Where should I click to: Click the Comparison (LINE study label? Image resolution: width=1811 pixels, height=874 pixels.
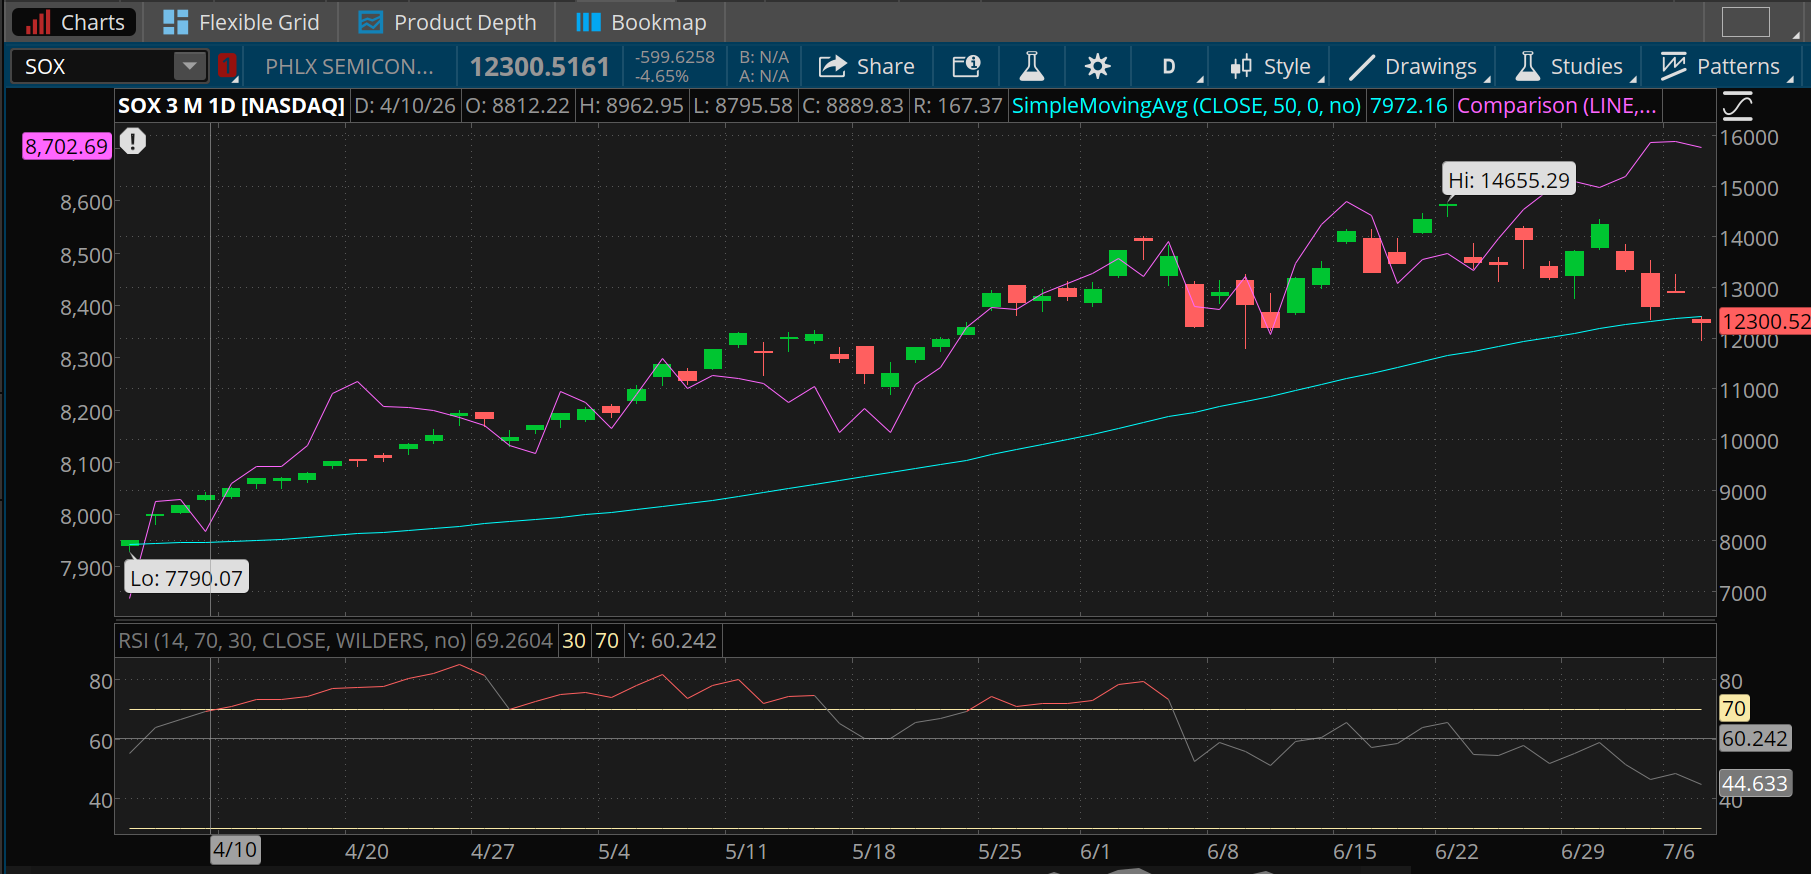click(1556, 106)
